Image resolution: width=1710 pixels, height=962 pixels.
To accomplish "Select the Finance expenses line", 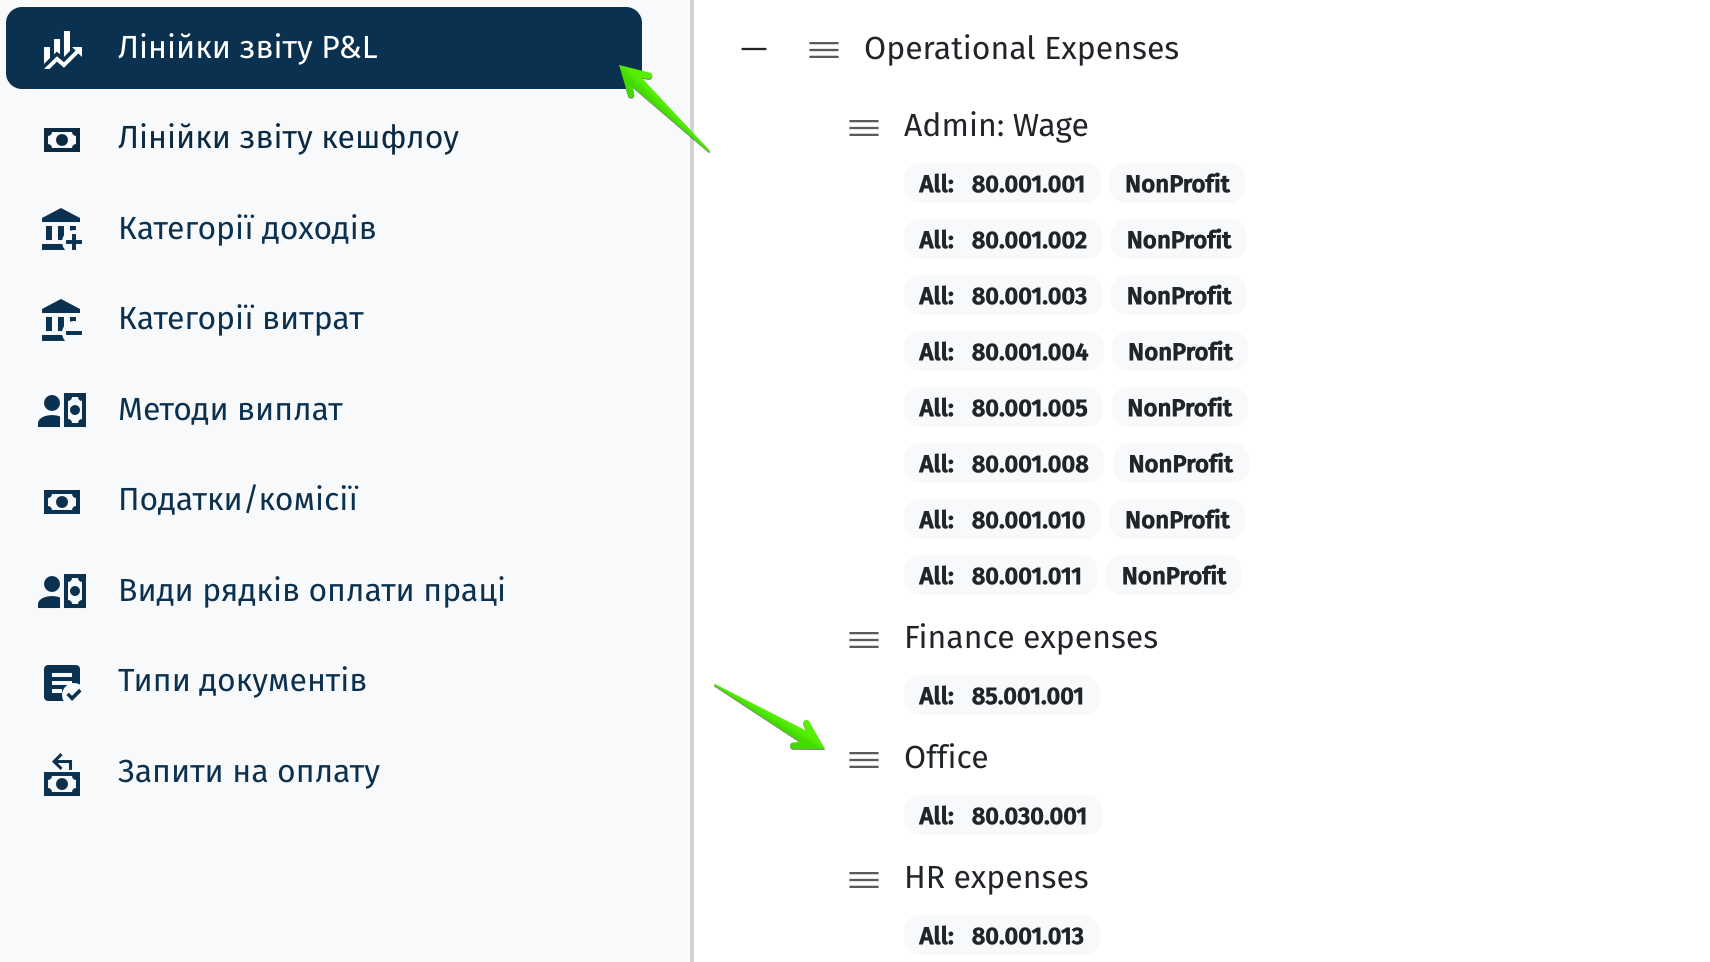I will (1031, 638).
